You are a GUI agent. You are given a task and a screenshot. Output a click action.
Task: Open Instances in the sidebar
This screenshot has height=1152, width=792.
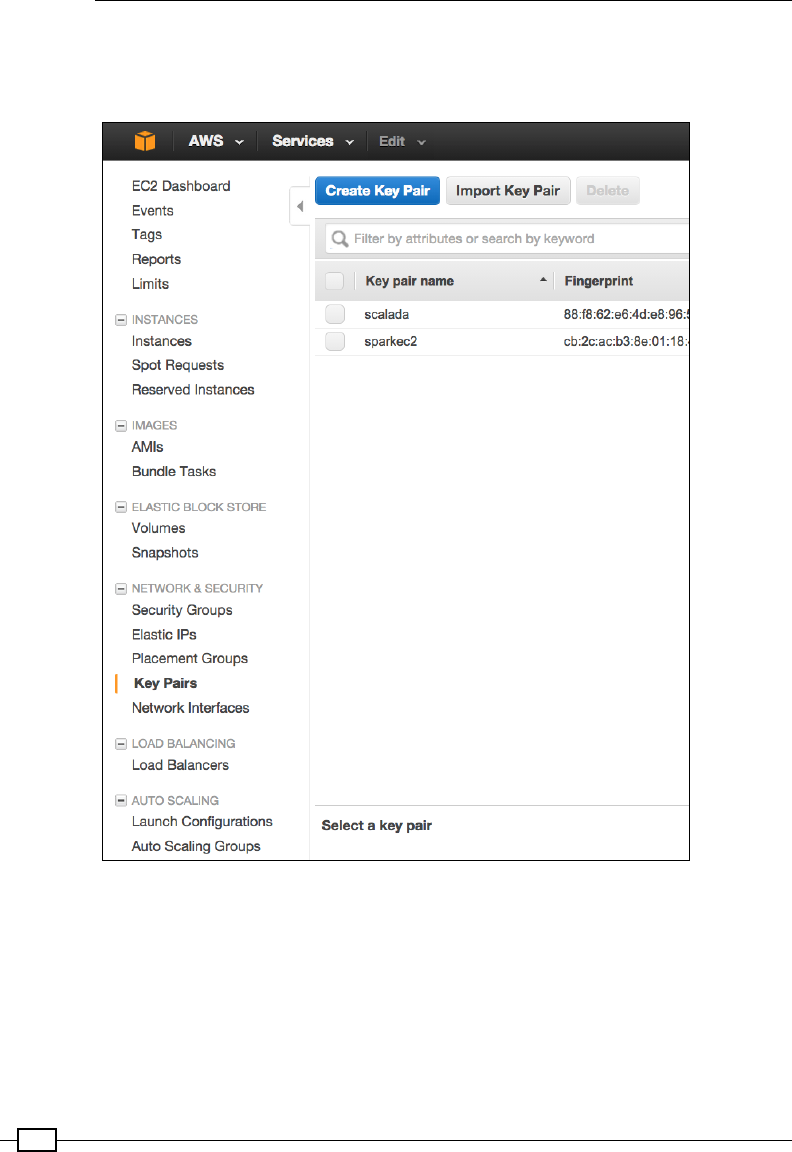point(162,341)
